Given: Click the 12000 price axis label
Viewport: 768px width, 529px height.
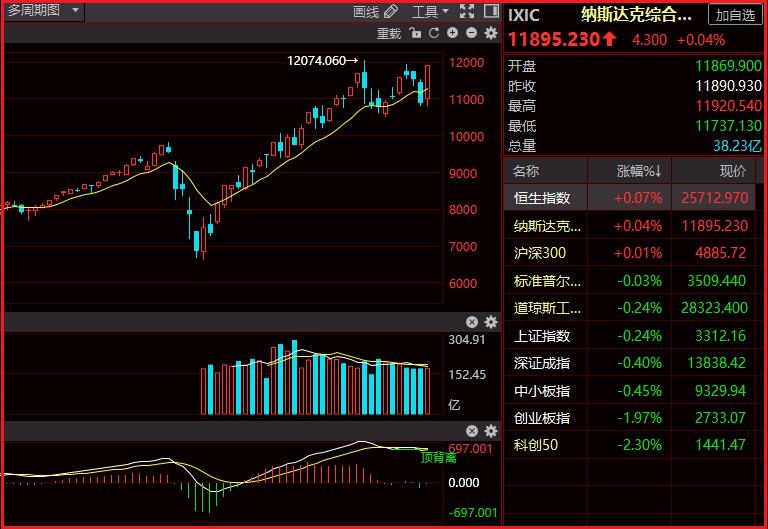Looking at the screenshot, I should click(466, 63).
